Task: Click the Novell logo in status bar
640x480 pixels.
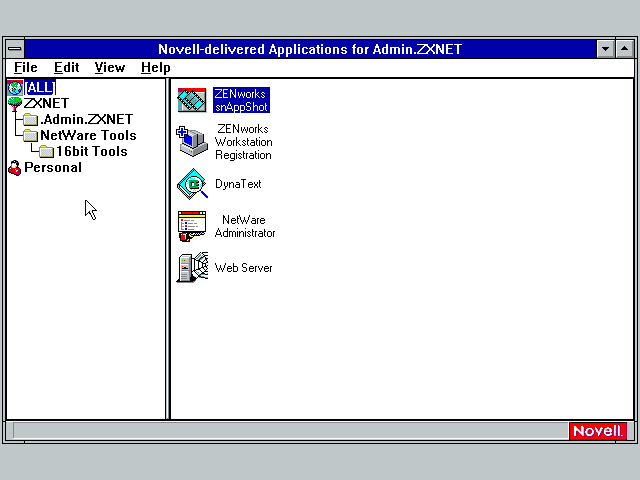Action: pos(598,431)
